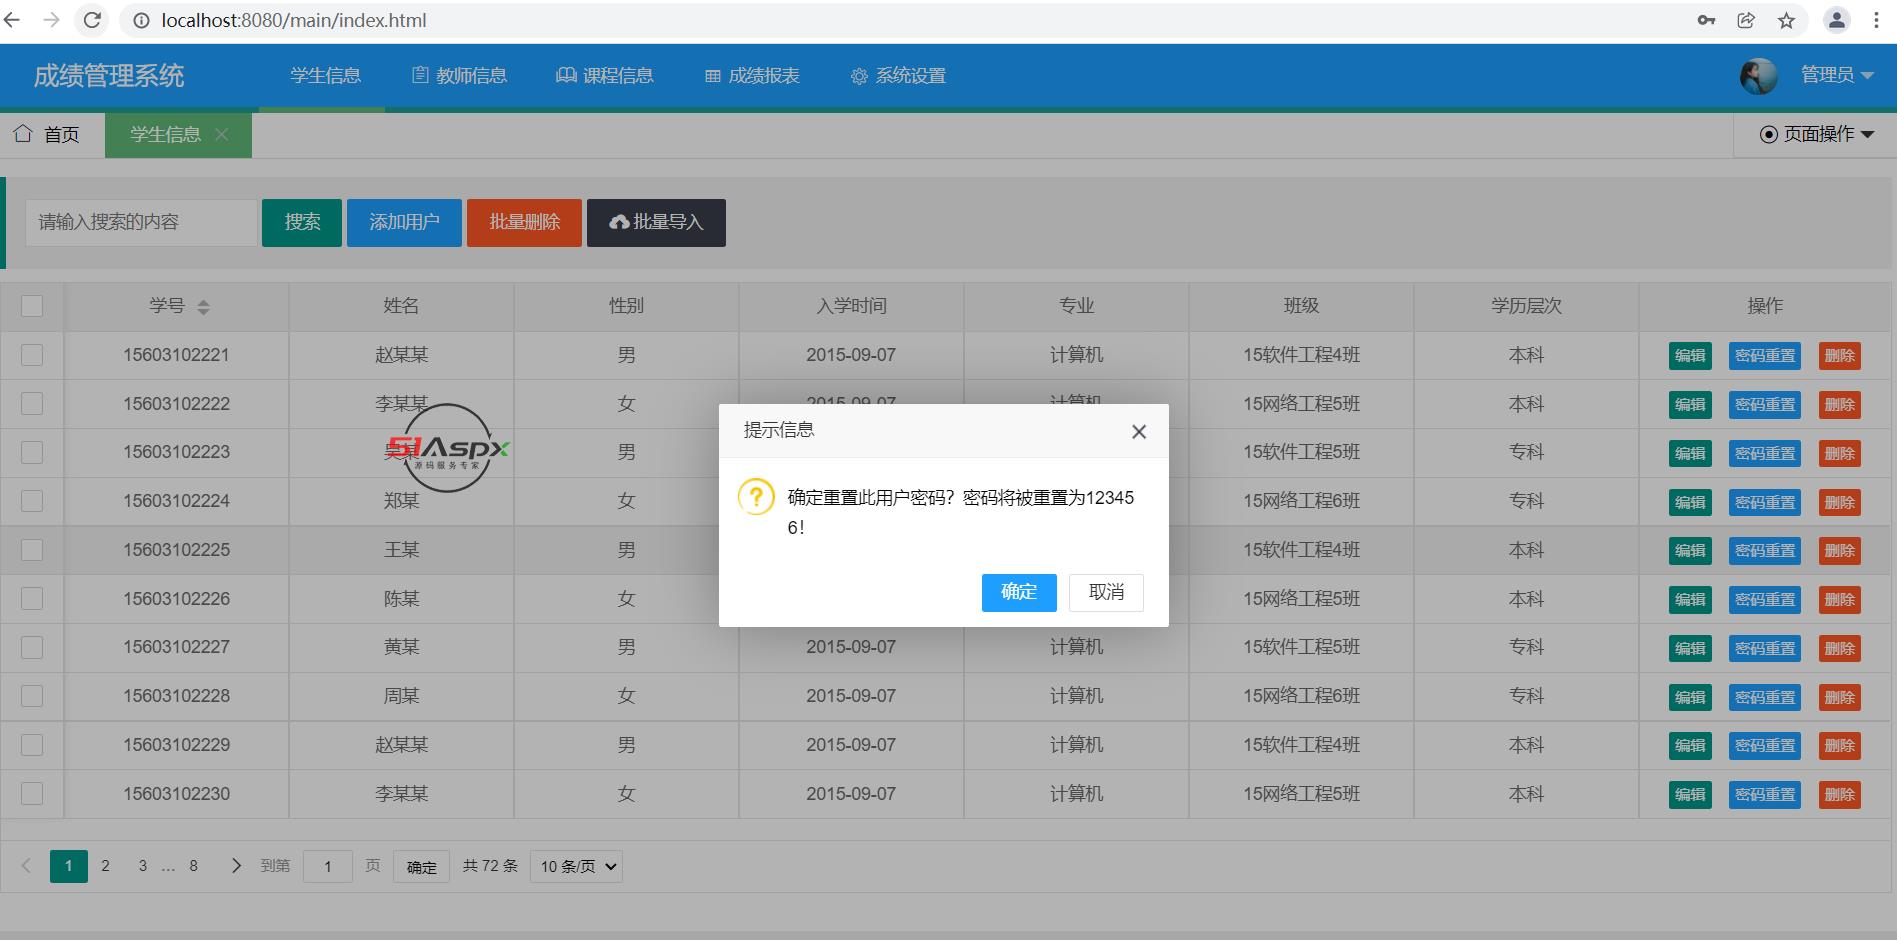Bookmark this page with the star icon
Image resolution: width=1897 pixels, height=940 pixels.
1786,20
